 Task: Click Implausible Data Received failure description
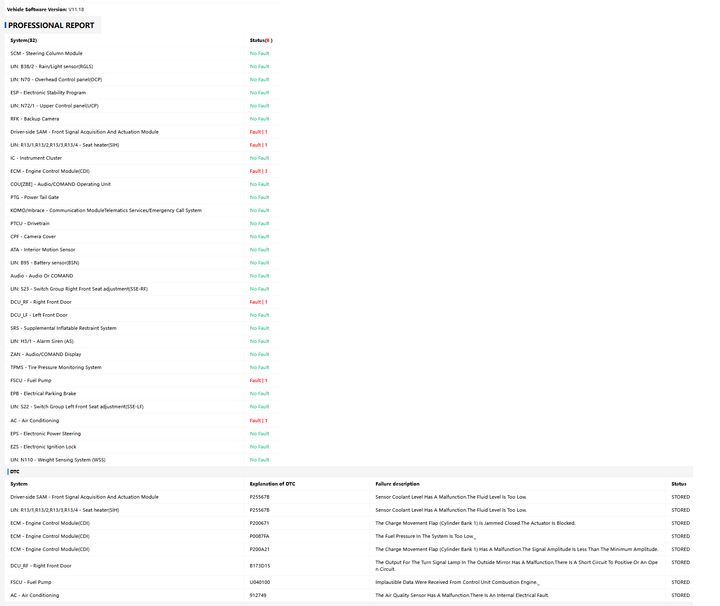point(457,582)
